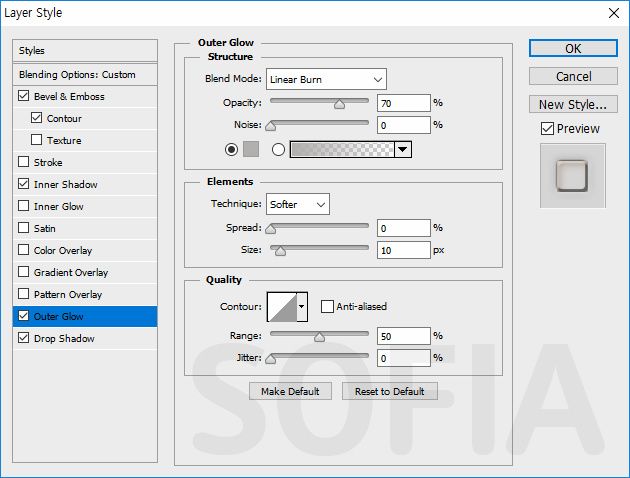Select the Contour sub-item row
Screen dimensions: 630x478
pos(85,118)
